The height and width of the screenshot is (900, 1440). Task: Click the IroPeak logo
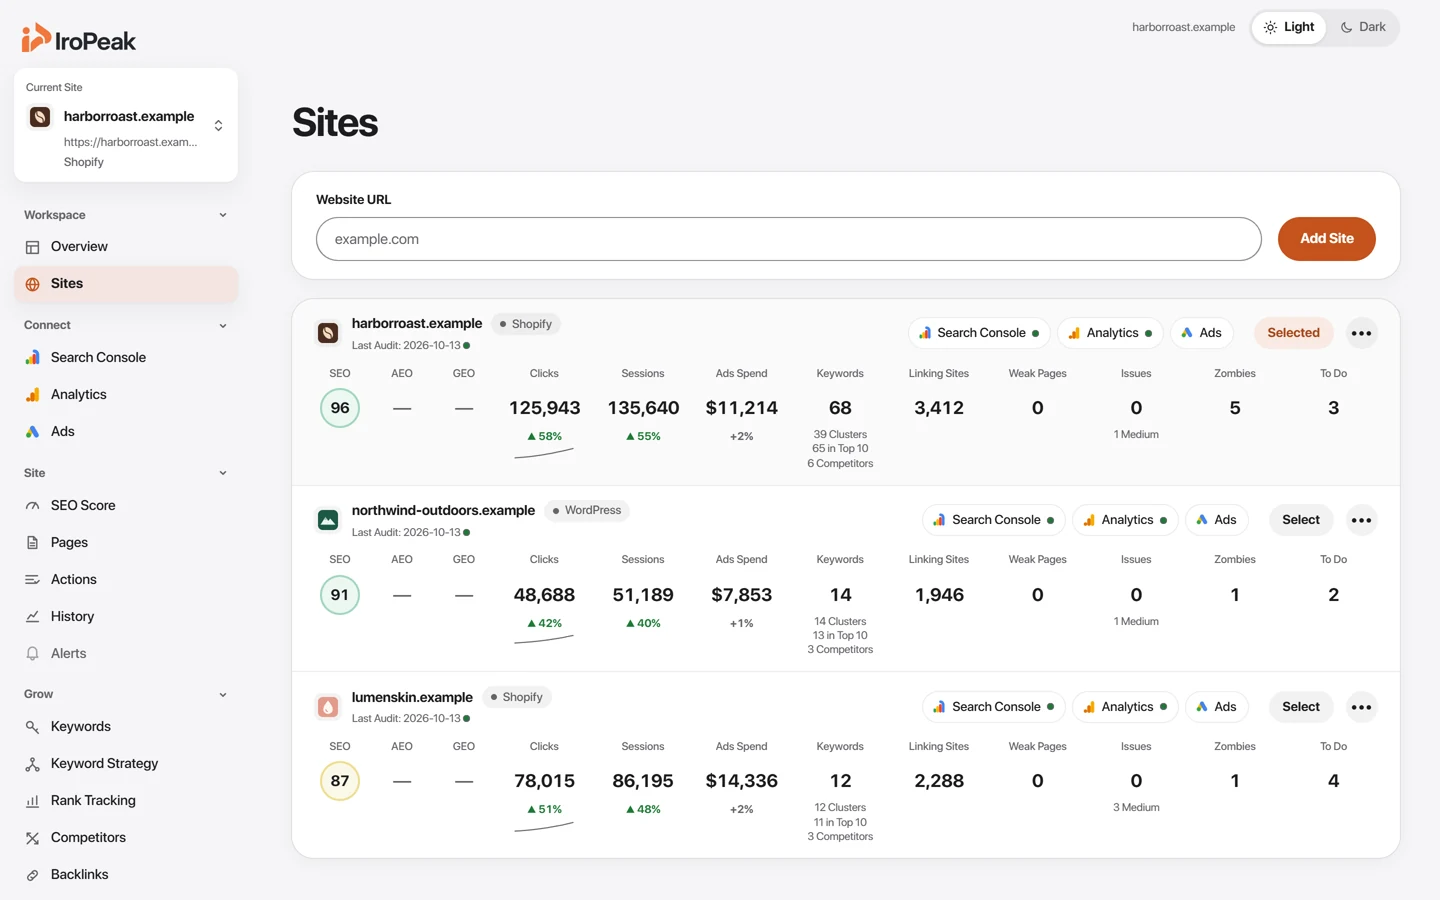78,39
